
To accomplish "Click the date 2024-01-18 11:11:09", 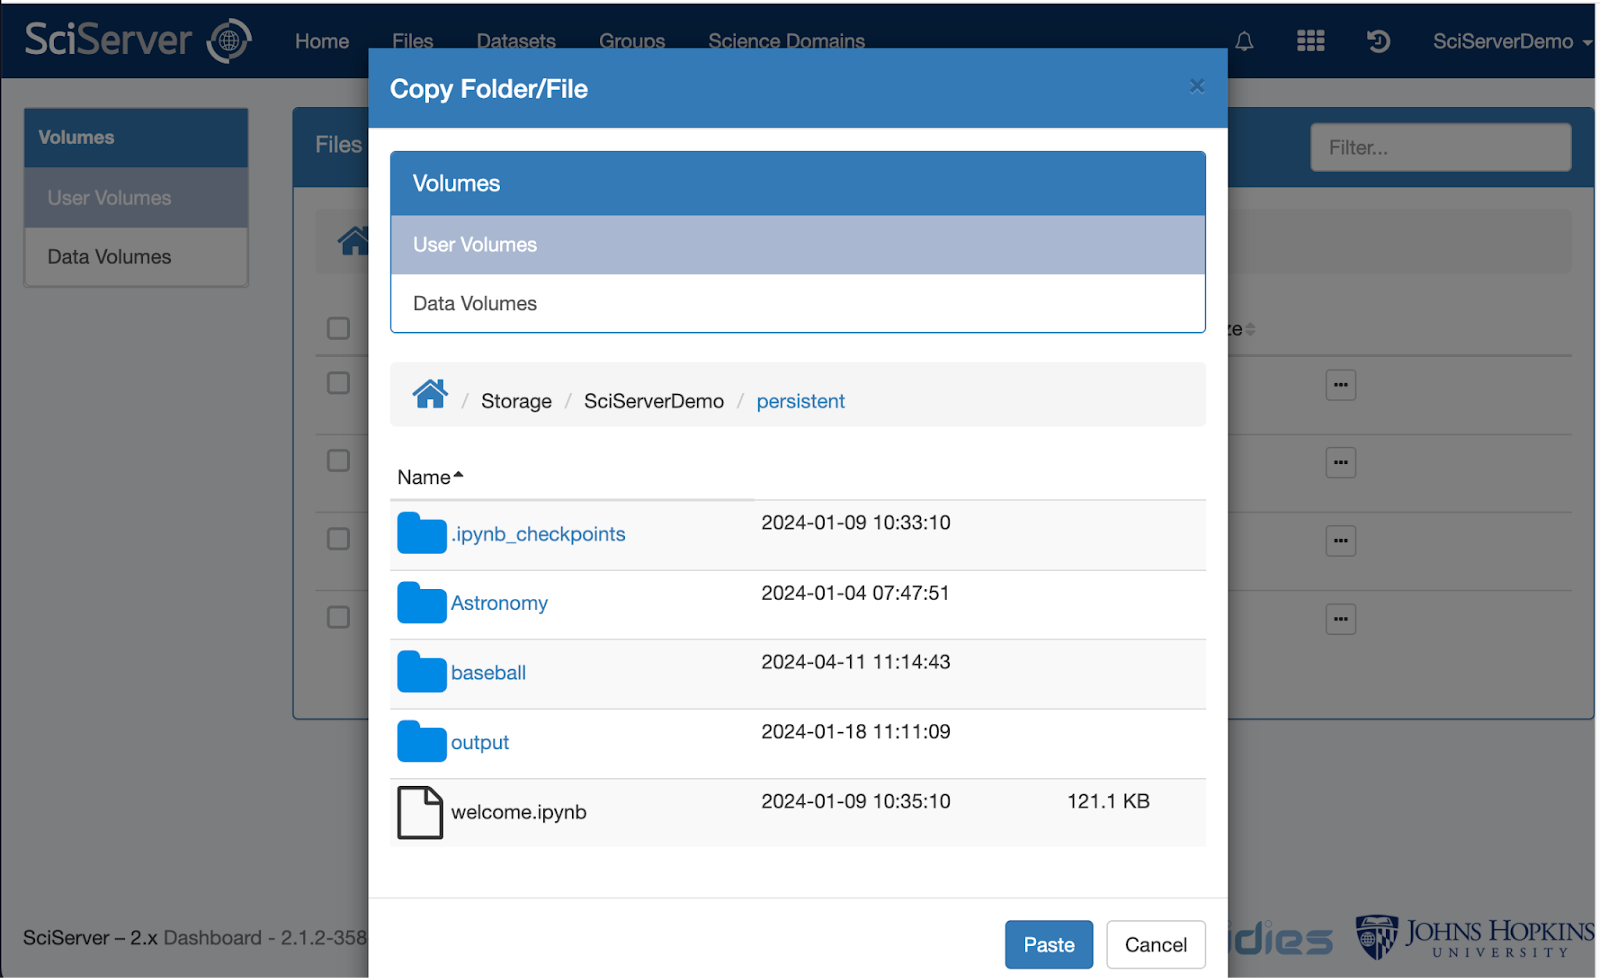I will (x=856, y=732).
